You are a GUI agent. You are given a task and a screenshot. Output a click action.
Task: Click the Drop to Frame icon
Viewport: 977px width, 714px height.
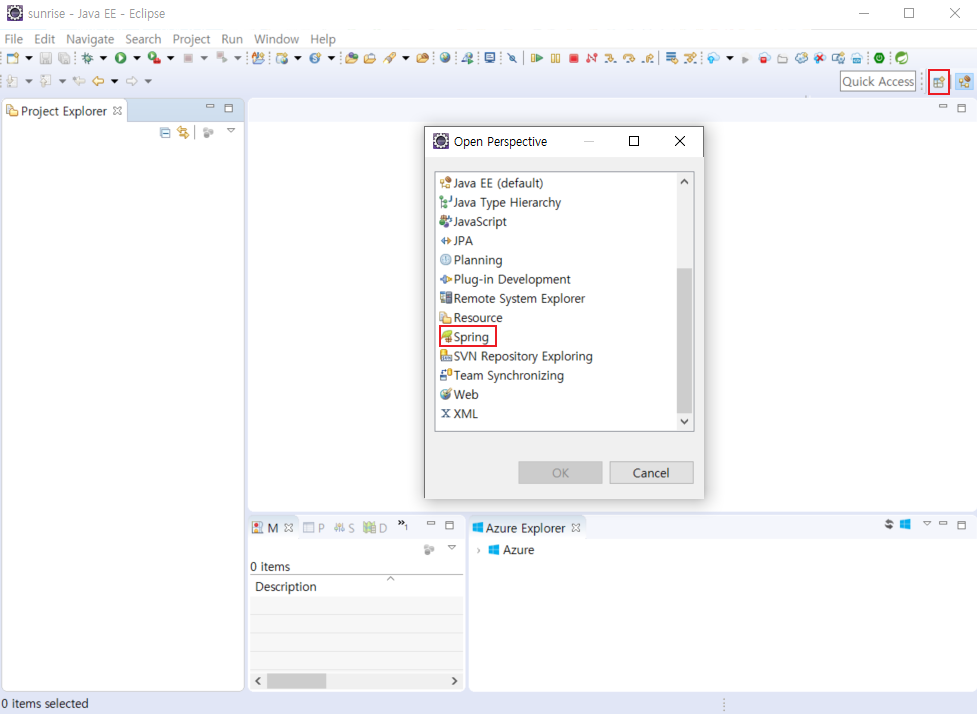pyautogui.click(x=672, y=58)
